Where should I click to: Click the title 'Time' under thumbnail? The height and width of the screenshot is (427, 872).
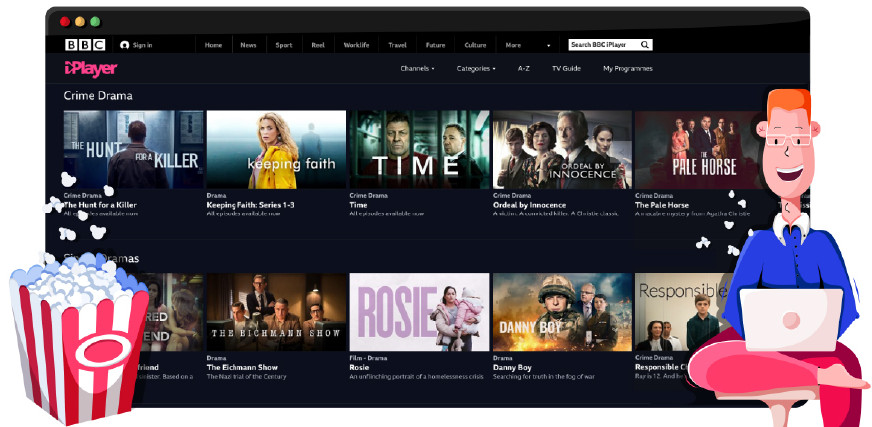coord(358,205)
